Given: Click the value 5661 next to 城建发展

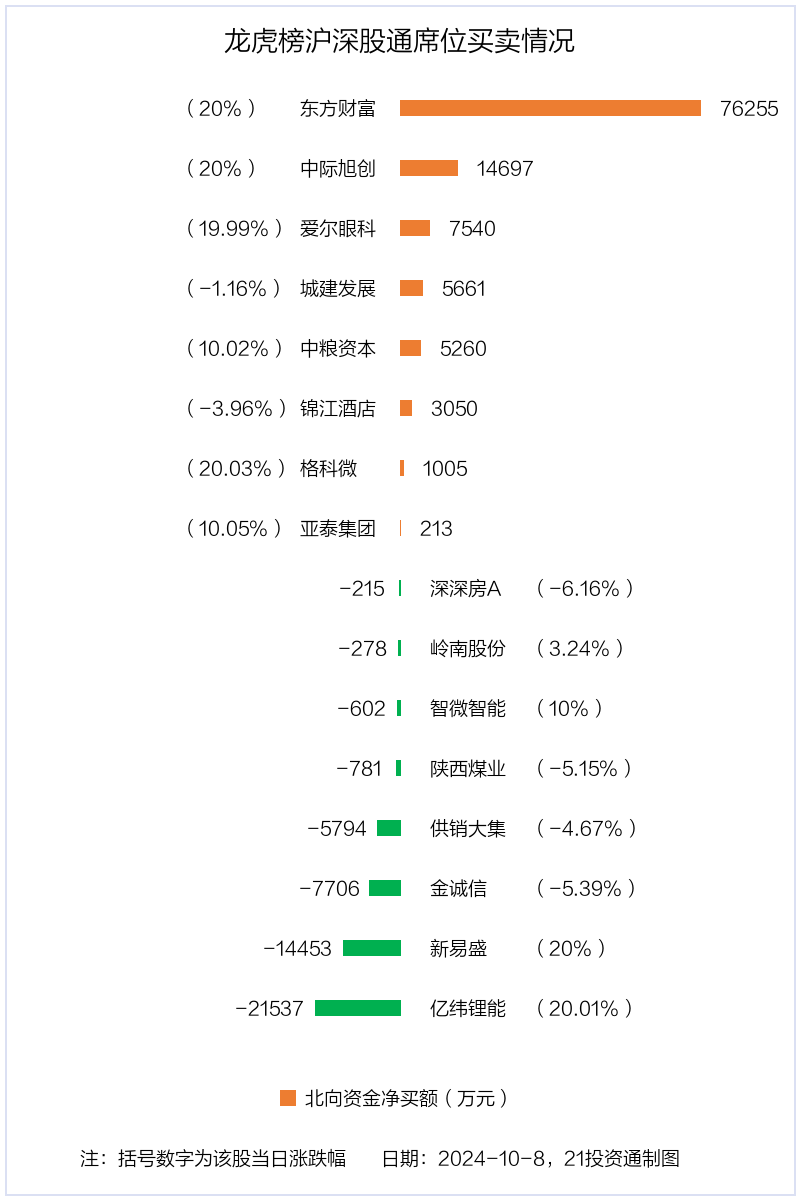Looking at the screenshot, I should pyautogui.click(x=464, y=288).
